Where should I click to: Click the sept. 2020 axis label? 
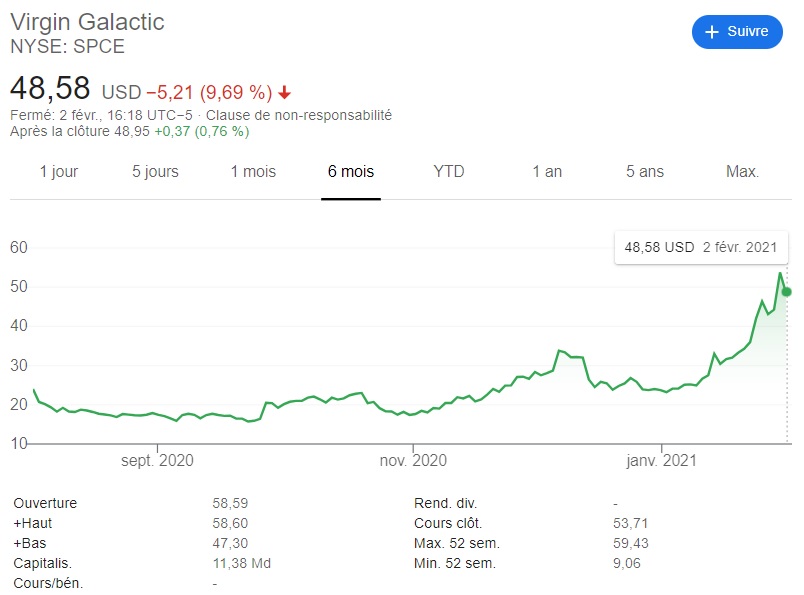157,460
